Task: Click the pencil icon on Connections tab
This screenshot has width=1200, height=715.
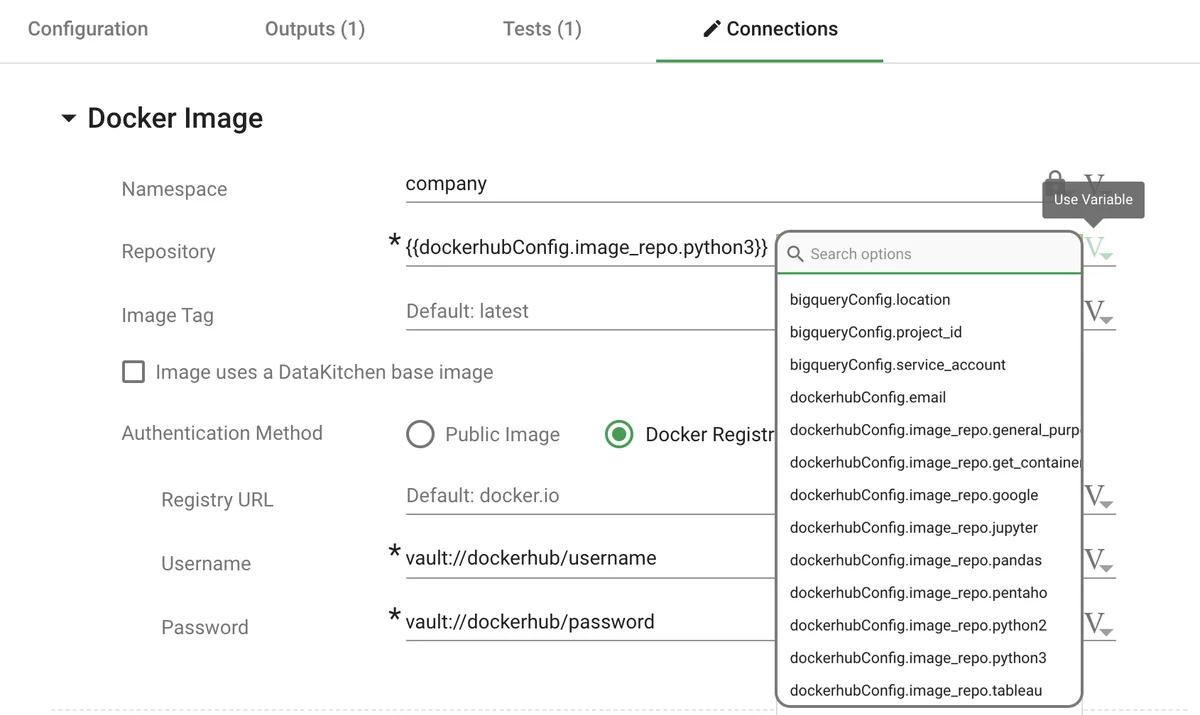Action: pyautogui.click(x=711, y=29)
